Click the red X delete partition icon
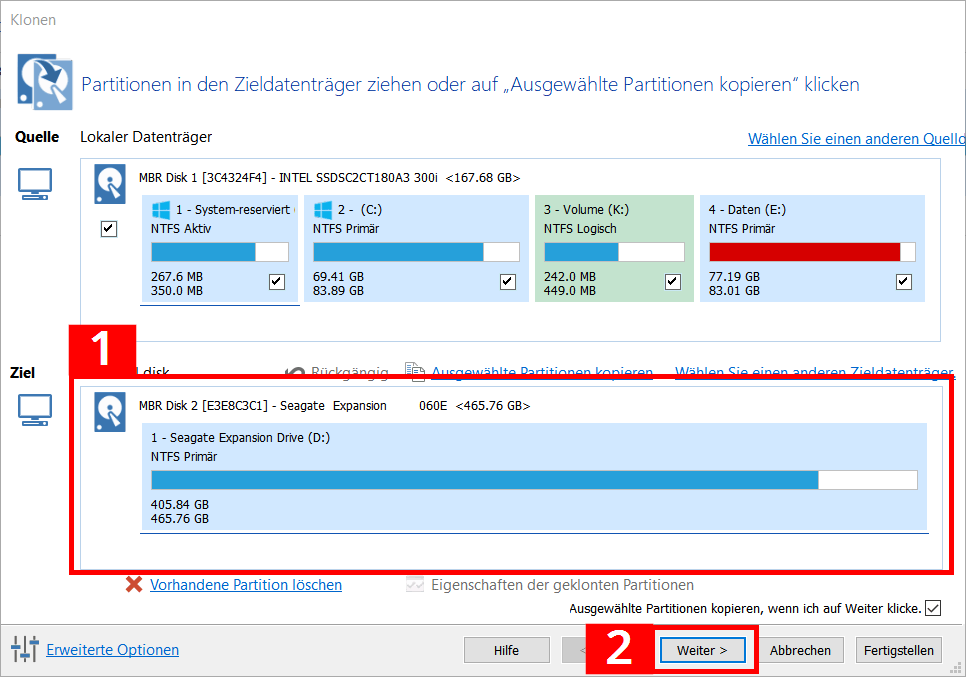Screen dimensions: 966x677 [134, 585]
